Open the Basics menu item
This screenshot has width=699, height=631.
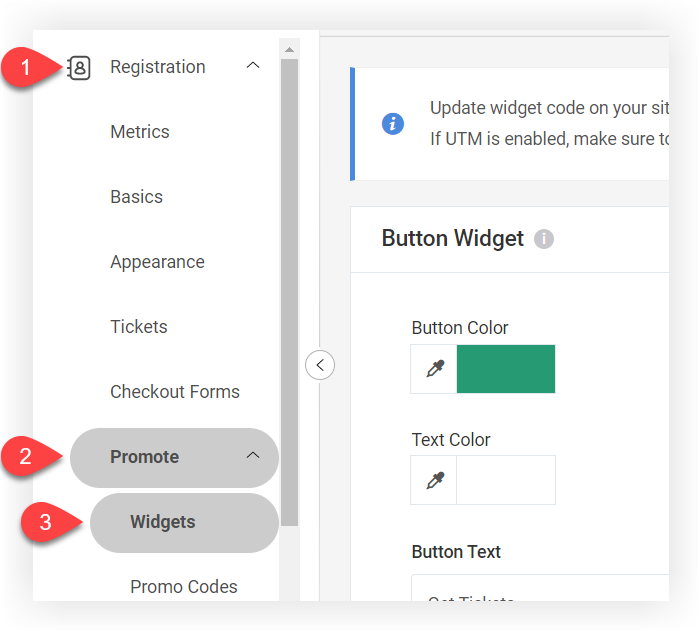point(136,197)
